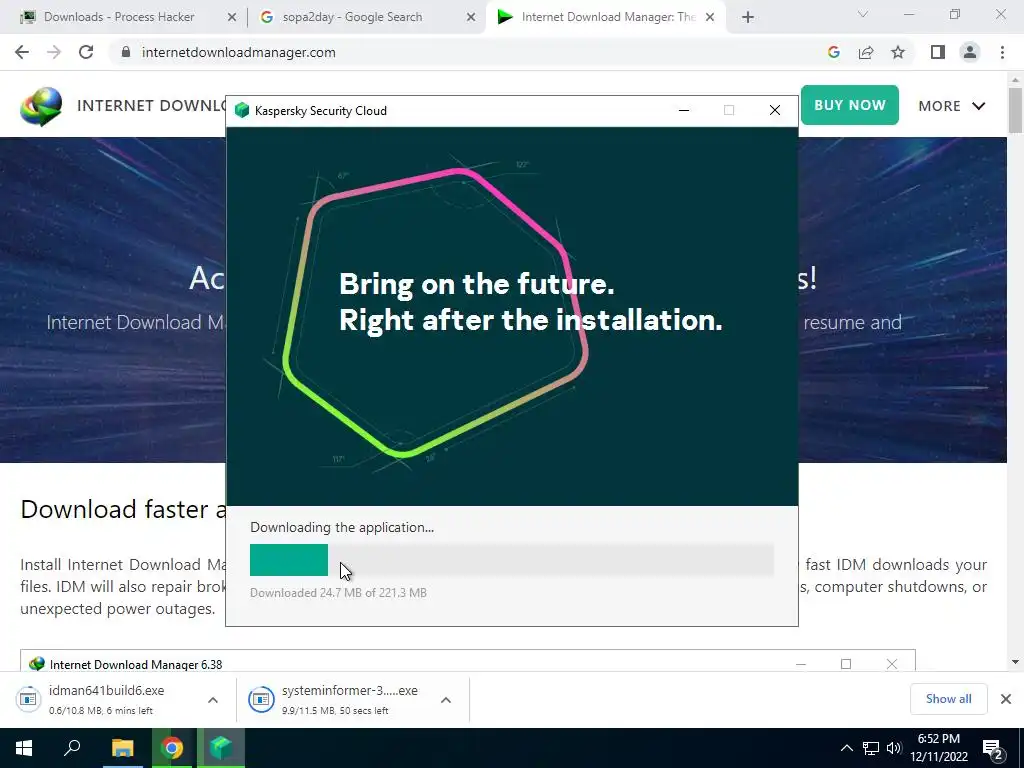Viewport: 1024px width, 768px height.
Task: Open the idman641build6.exe download item
Action: click(x=104, y=699)
